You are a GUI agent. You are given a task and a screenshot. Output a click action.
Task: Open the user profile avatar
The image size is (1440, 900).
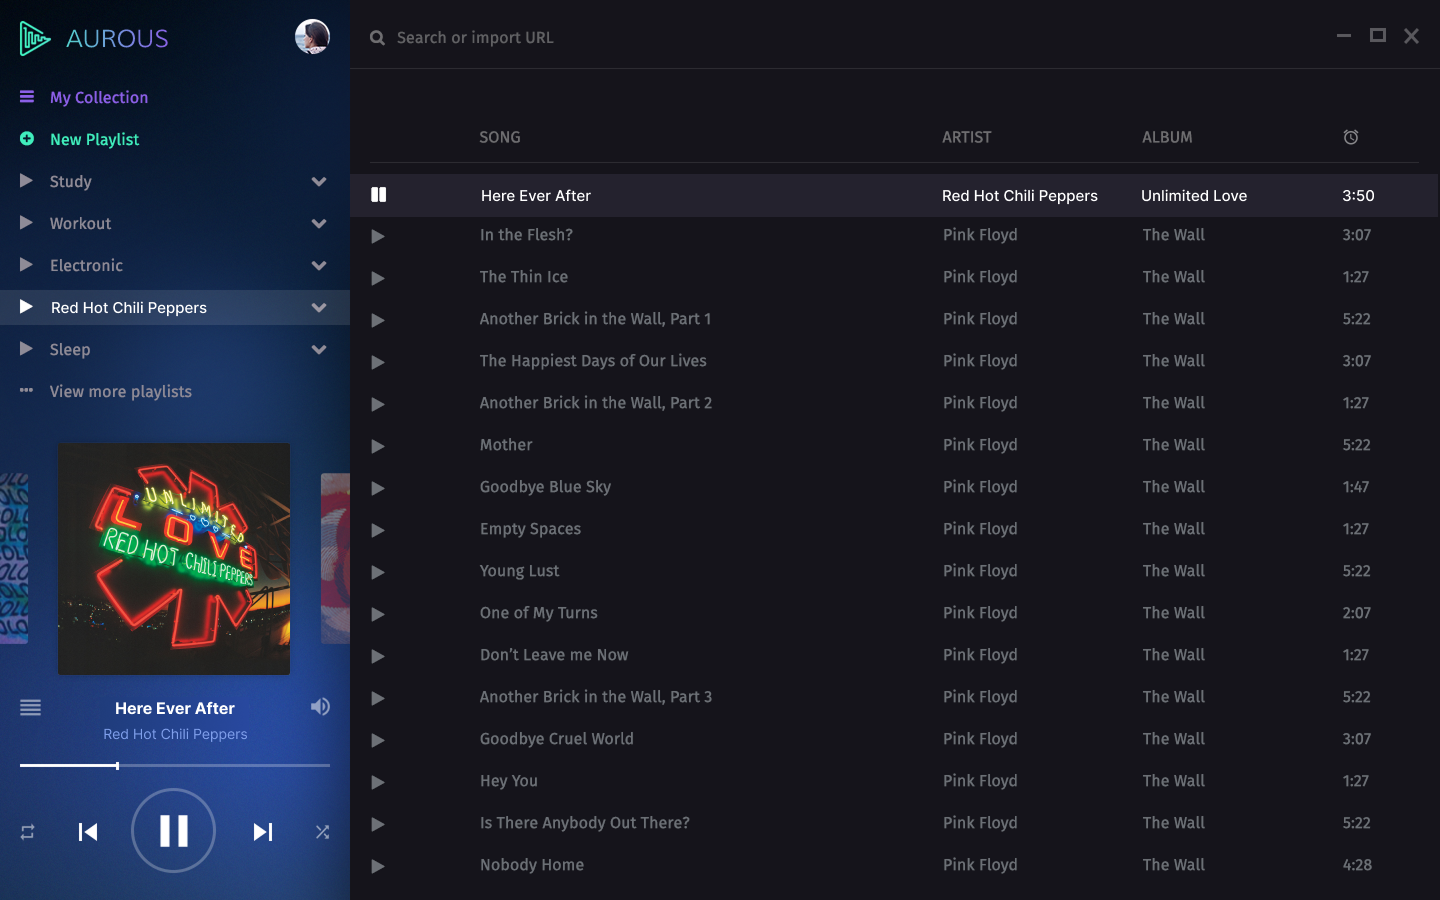(312, 36)
